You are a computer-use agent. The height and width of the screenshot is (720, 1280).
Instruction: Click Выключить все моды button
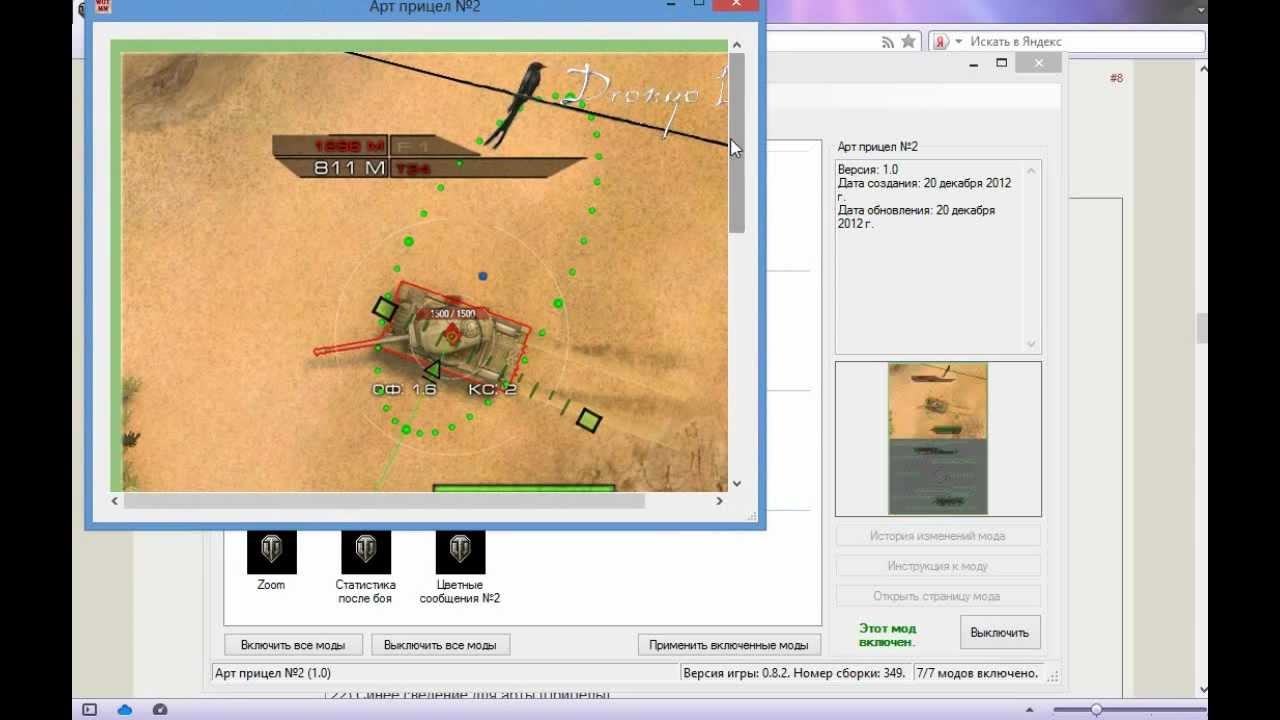[440, 645]
